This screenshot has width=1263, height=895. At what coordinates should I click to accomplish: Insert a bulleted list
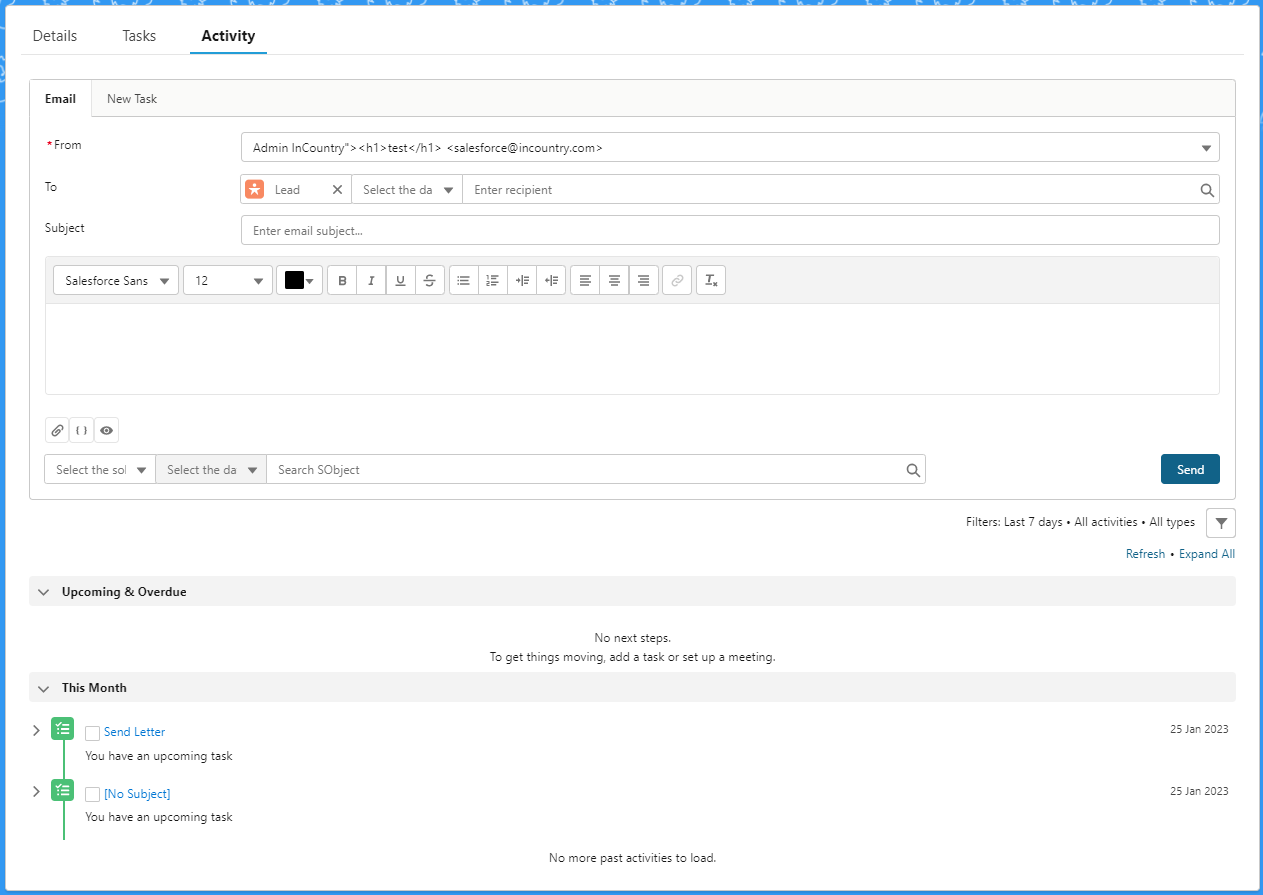pyautogui.click(x=463, y=280)
